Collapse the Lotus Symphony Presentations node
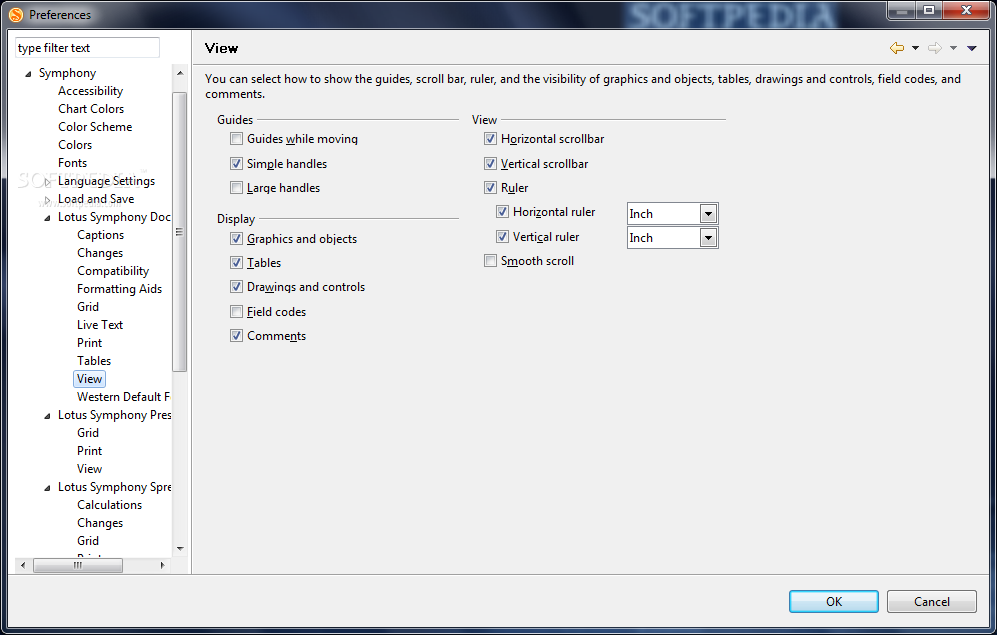The width and height of the screenshot is (997, 635). pos(47,415)
